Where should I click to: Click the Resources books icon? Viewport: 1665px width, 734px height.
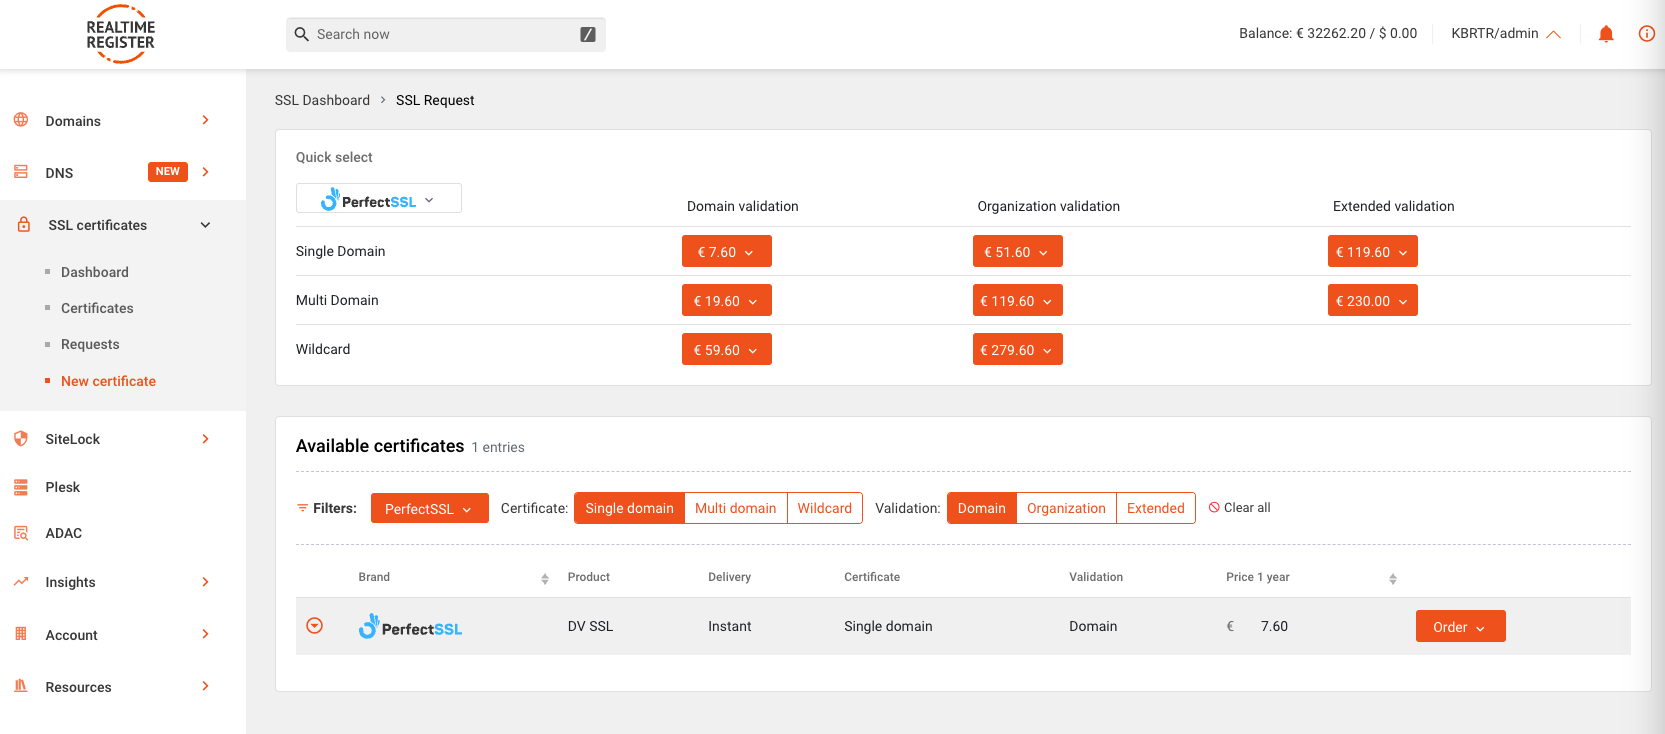click(x=21, y=686)
